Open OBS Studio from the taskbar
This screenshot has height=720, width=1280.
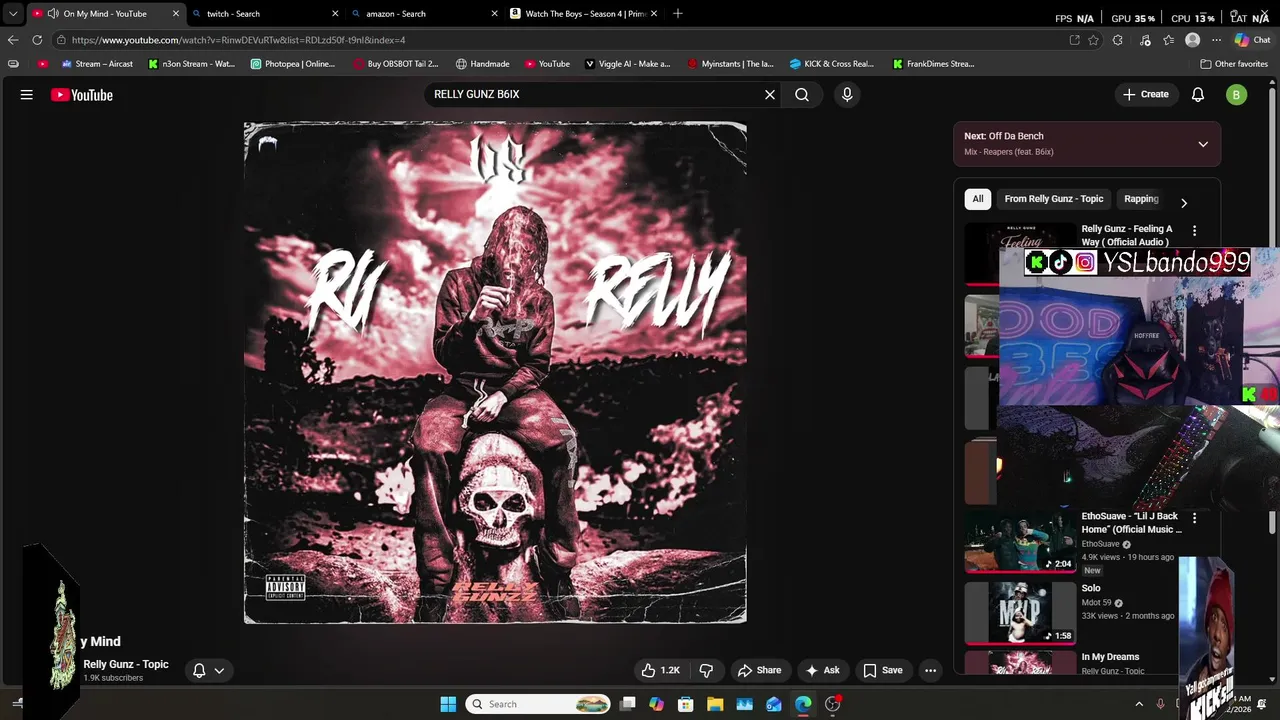(832, 704)
